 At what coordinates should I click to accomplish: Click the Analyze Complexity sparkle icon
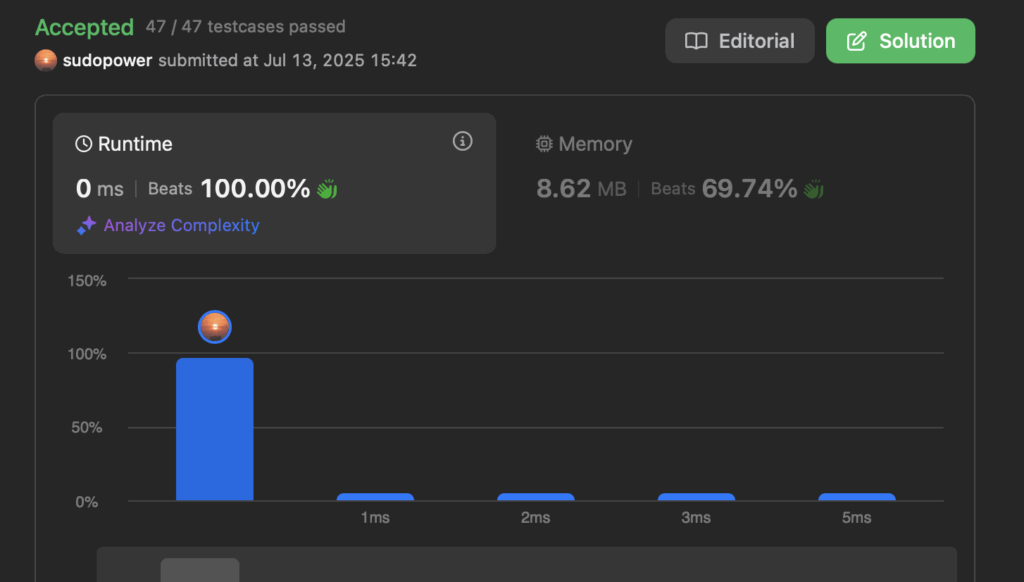(86, 225)
